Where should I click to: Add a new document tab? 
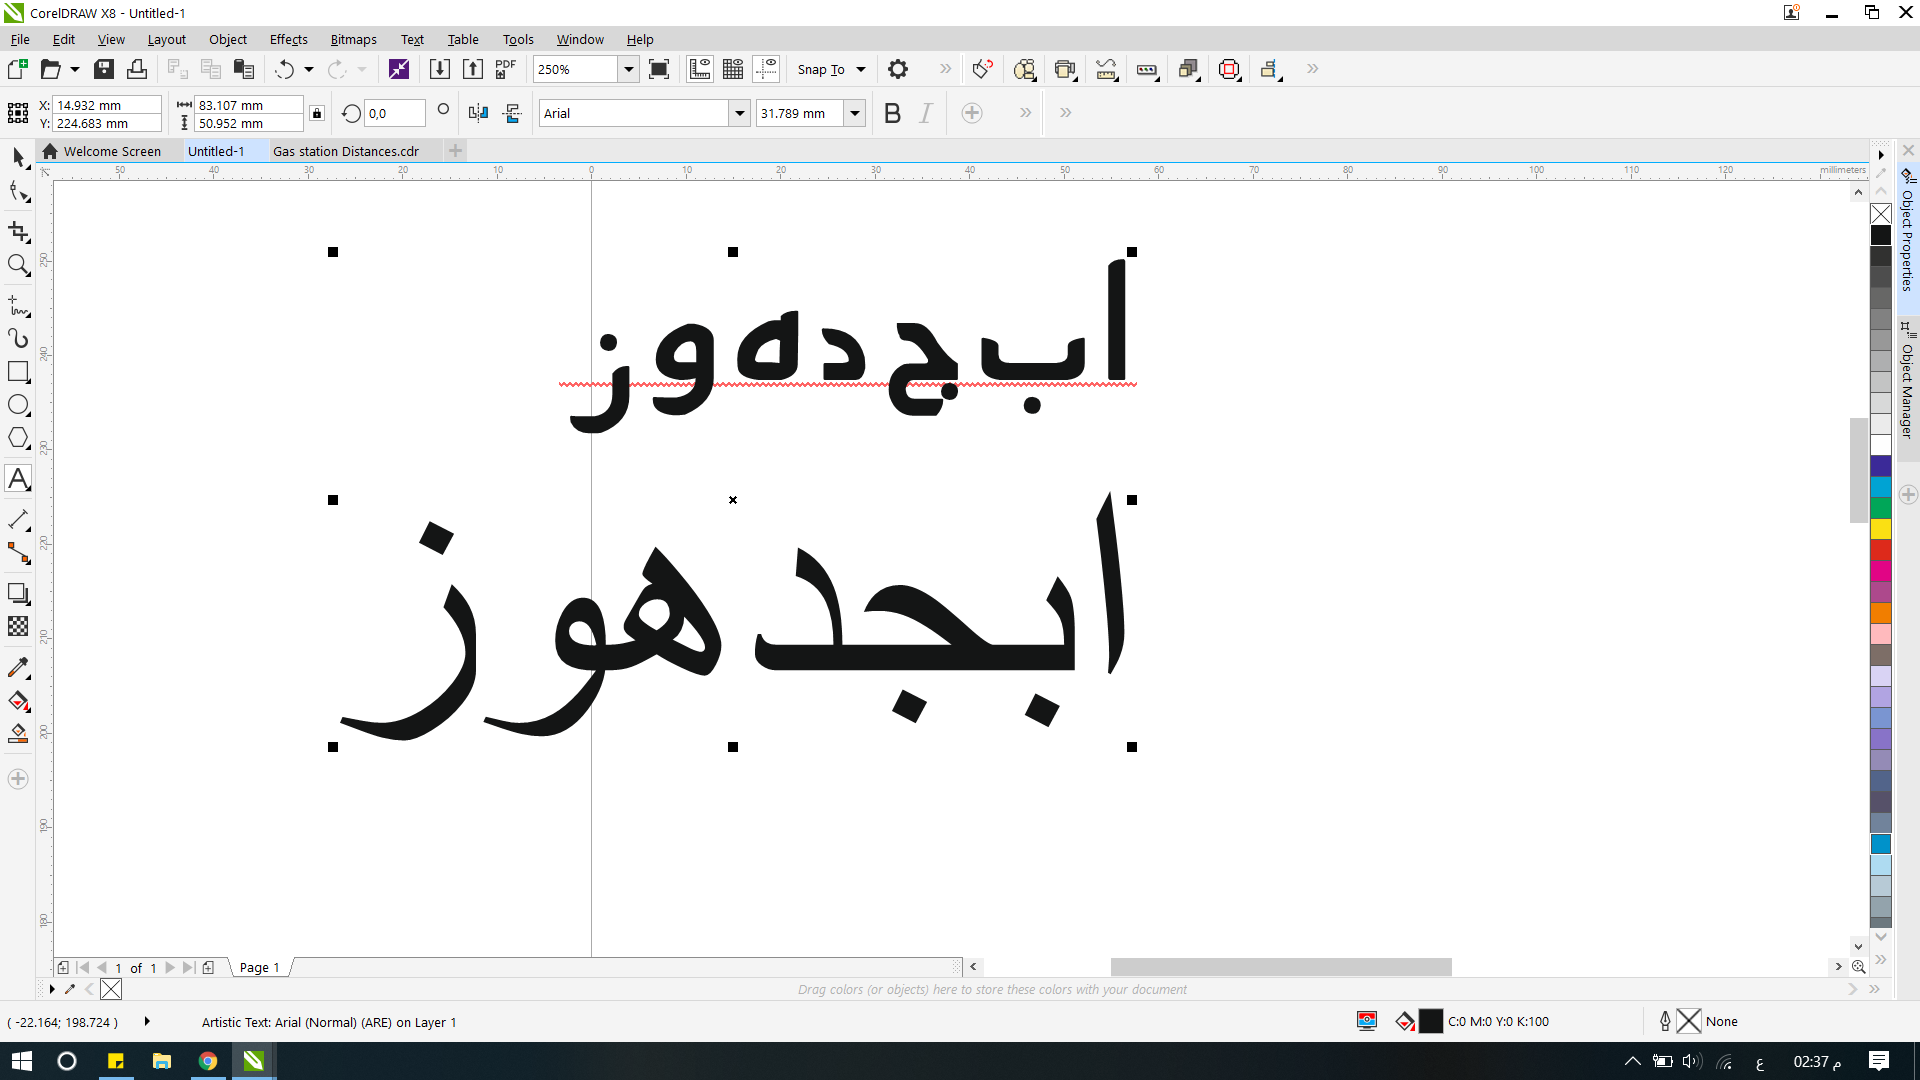click(x=455, y=151)
